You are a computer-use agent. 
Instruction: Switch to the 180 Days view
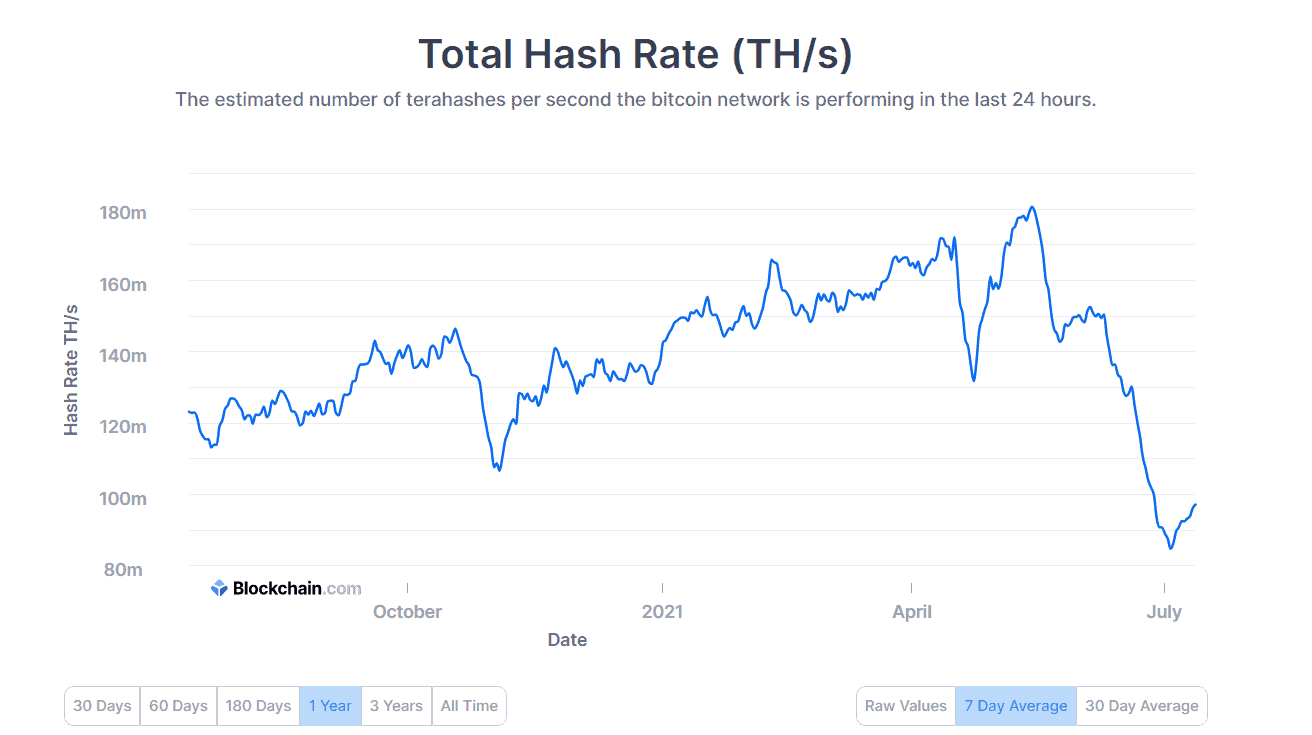click(x=258, y=705)
